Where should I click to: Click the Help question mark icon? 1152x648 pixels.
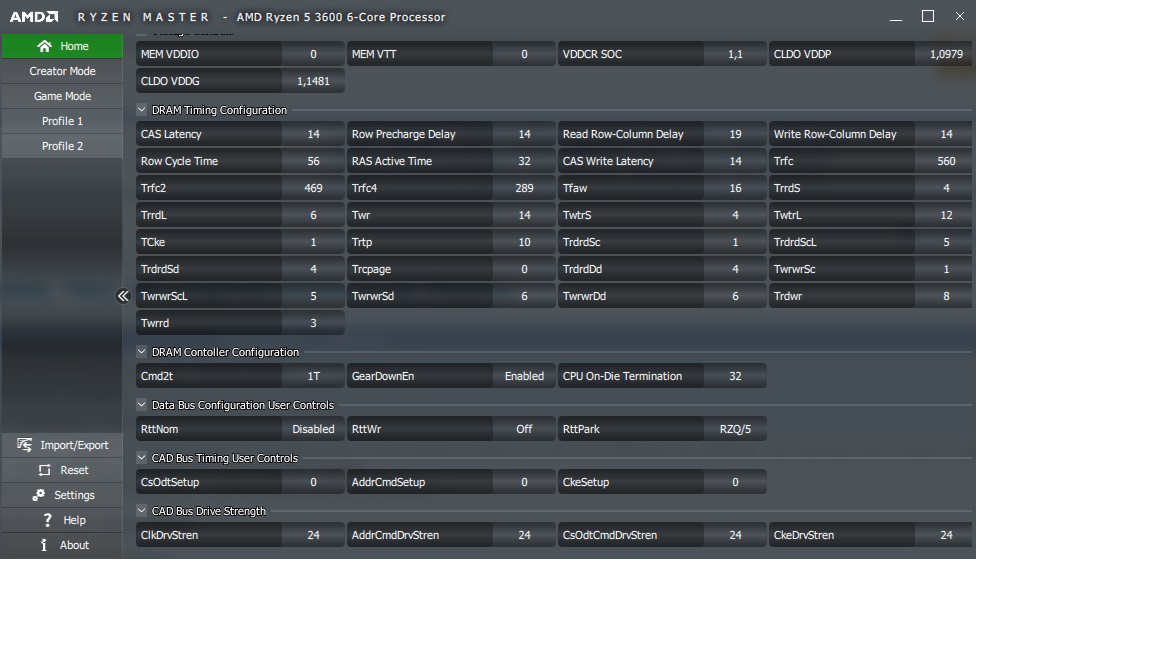[x=48, y=520]
